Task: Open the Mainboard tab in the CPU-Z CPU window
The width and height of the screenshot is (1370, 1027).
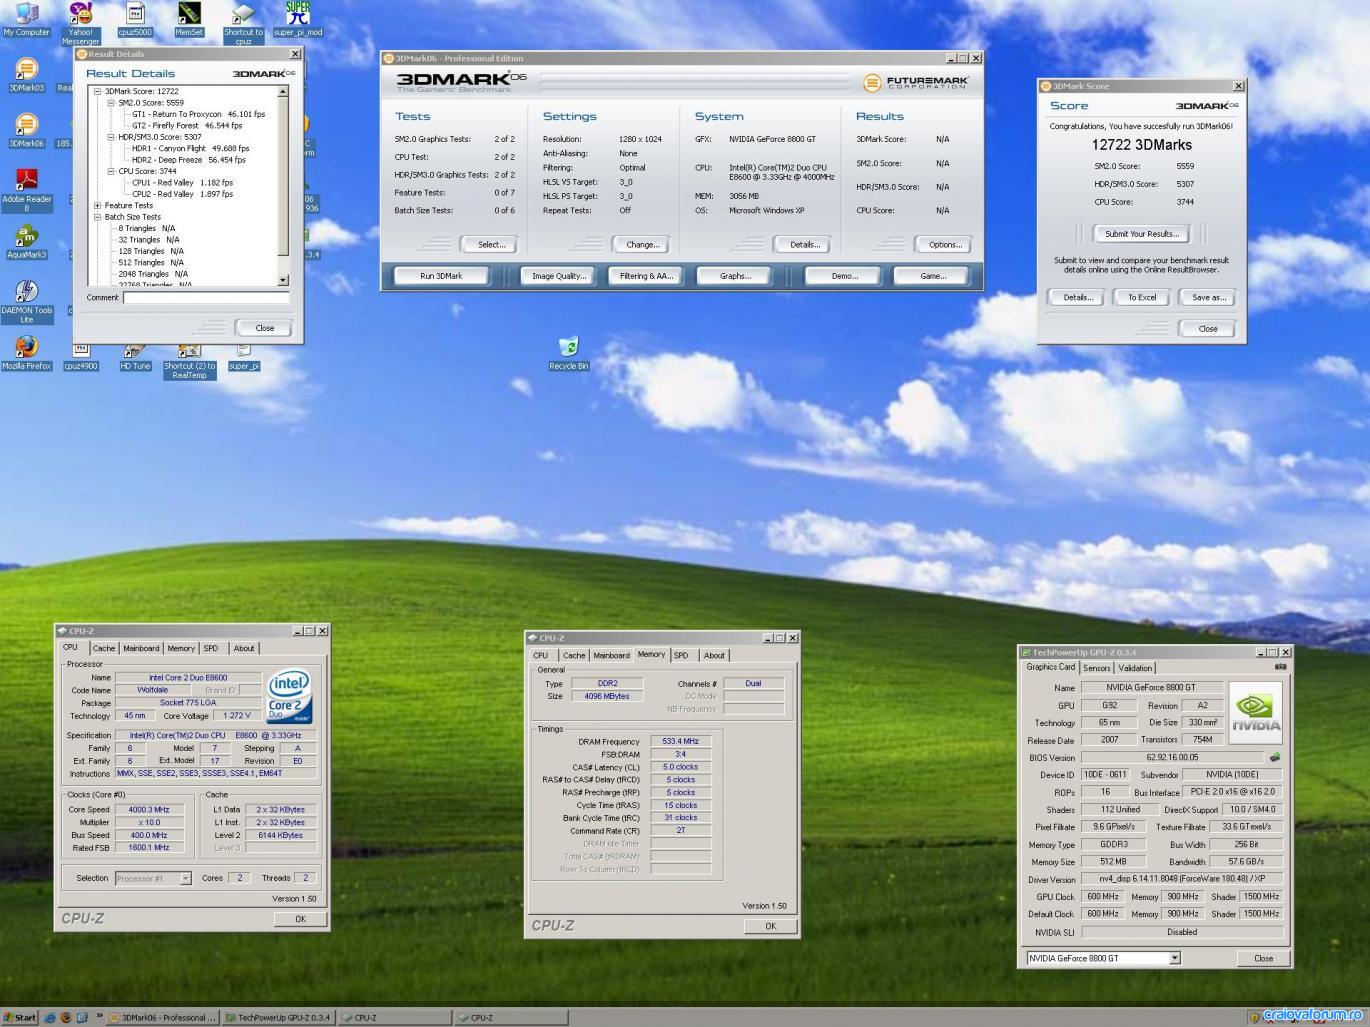Action: (x=141, y=648)
